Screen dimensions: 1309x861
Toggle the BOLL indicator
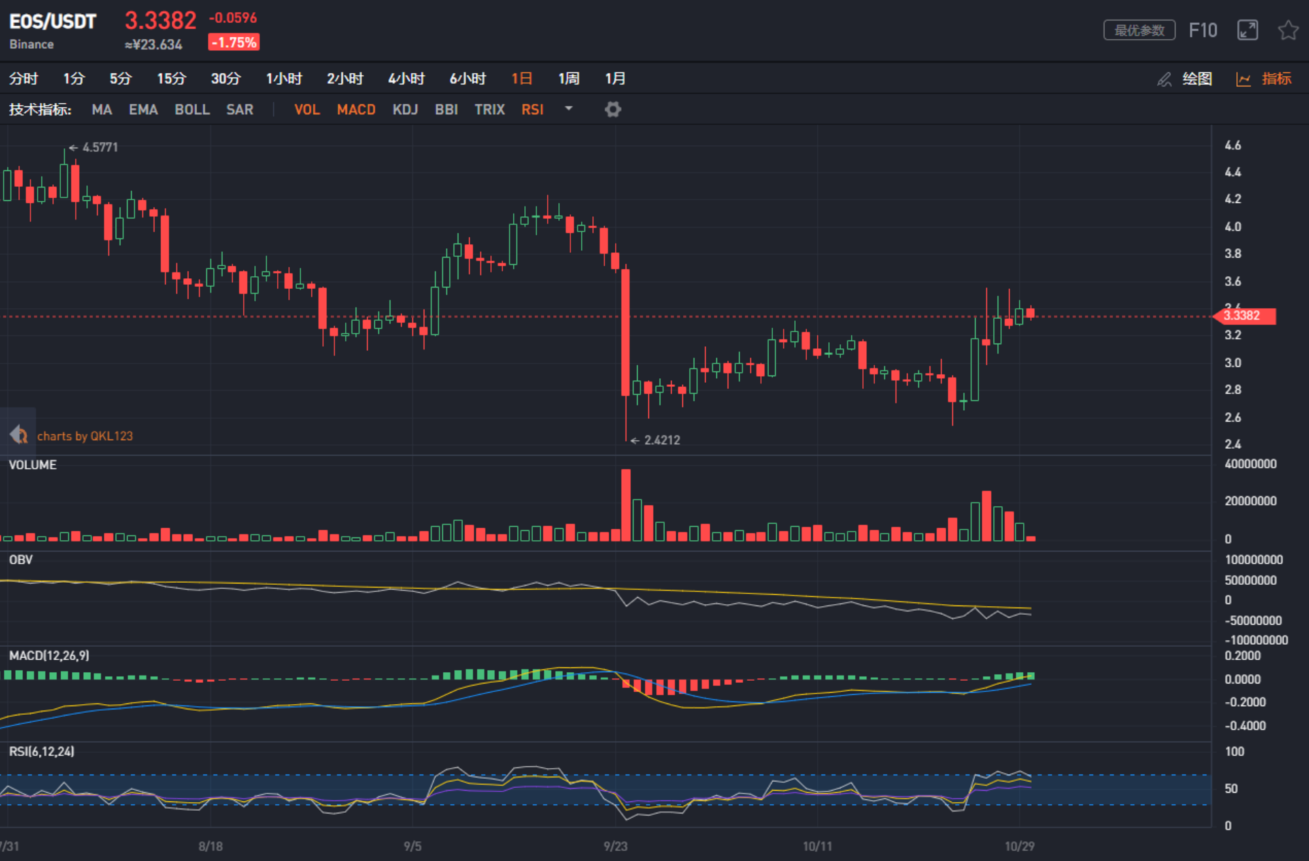pyautogui.click(x=192, y=109)
